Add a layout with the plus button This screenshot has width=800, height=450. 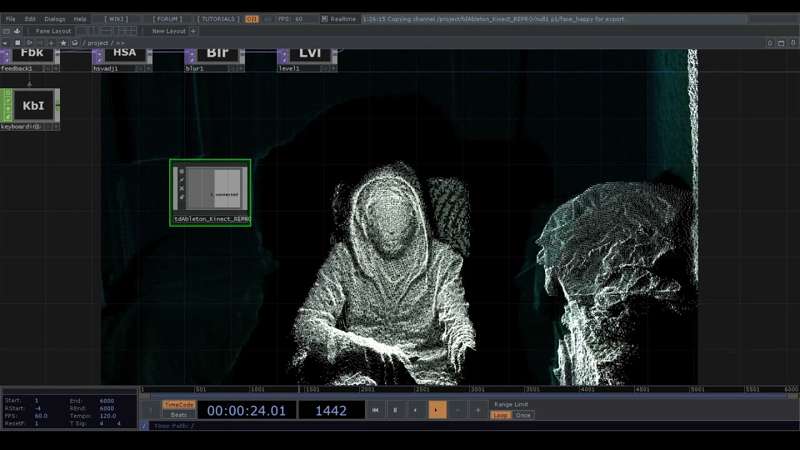[x=193, y=31]
